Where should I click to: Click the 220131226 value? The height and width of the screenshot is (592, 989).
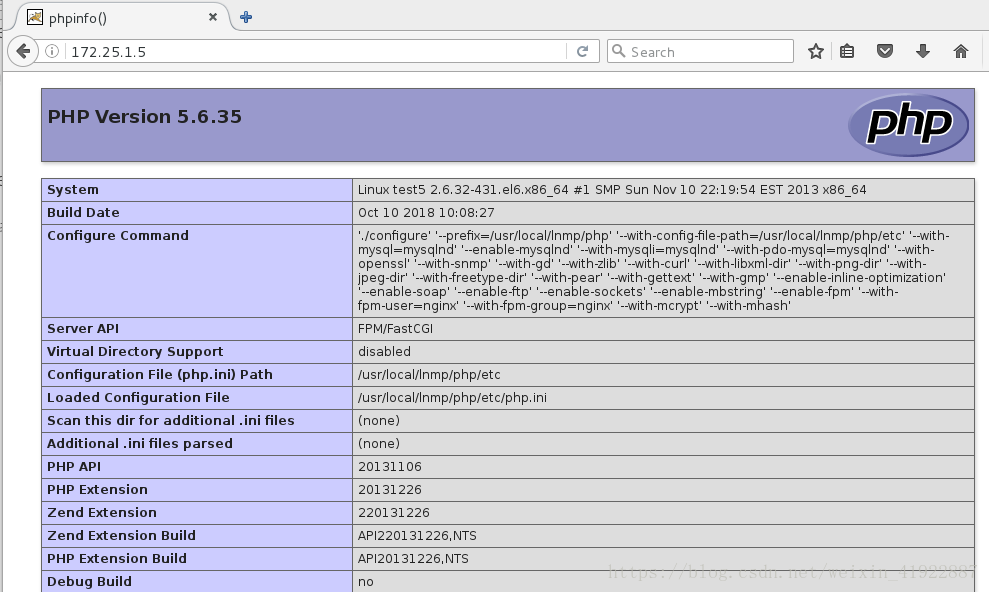coord(394,513)
